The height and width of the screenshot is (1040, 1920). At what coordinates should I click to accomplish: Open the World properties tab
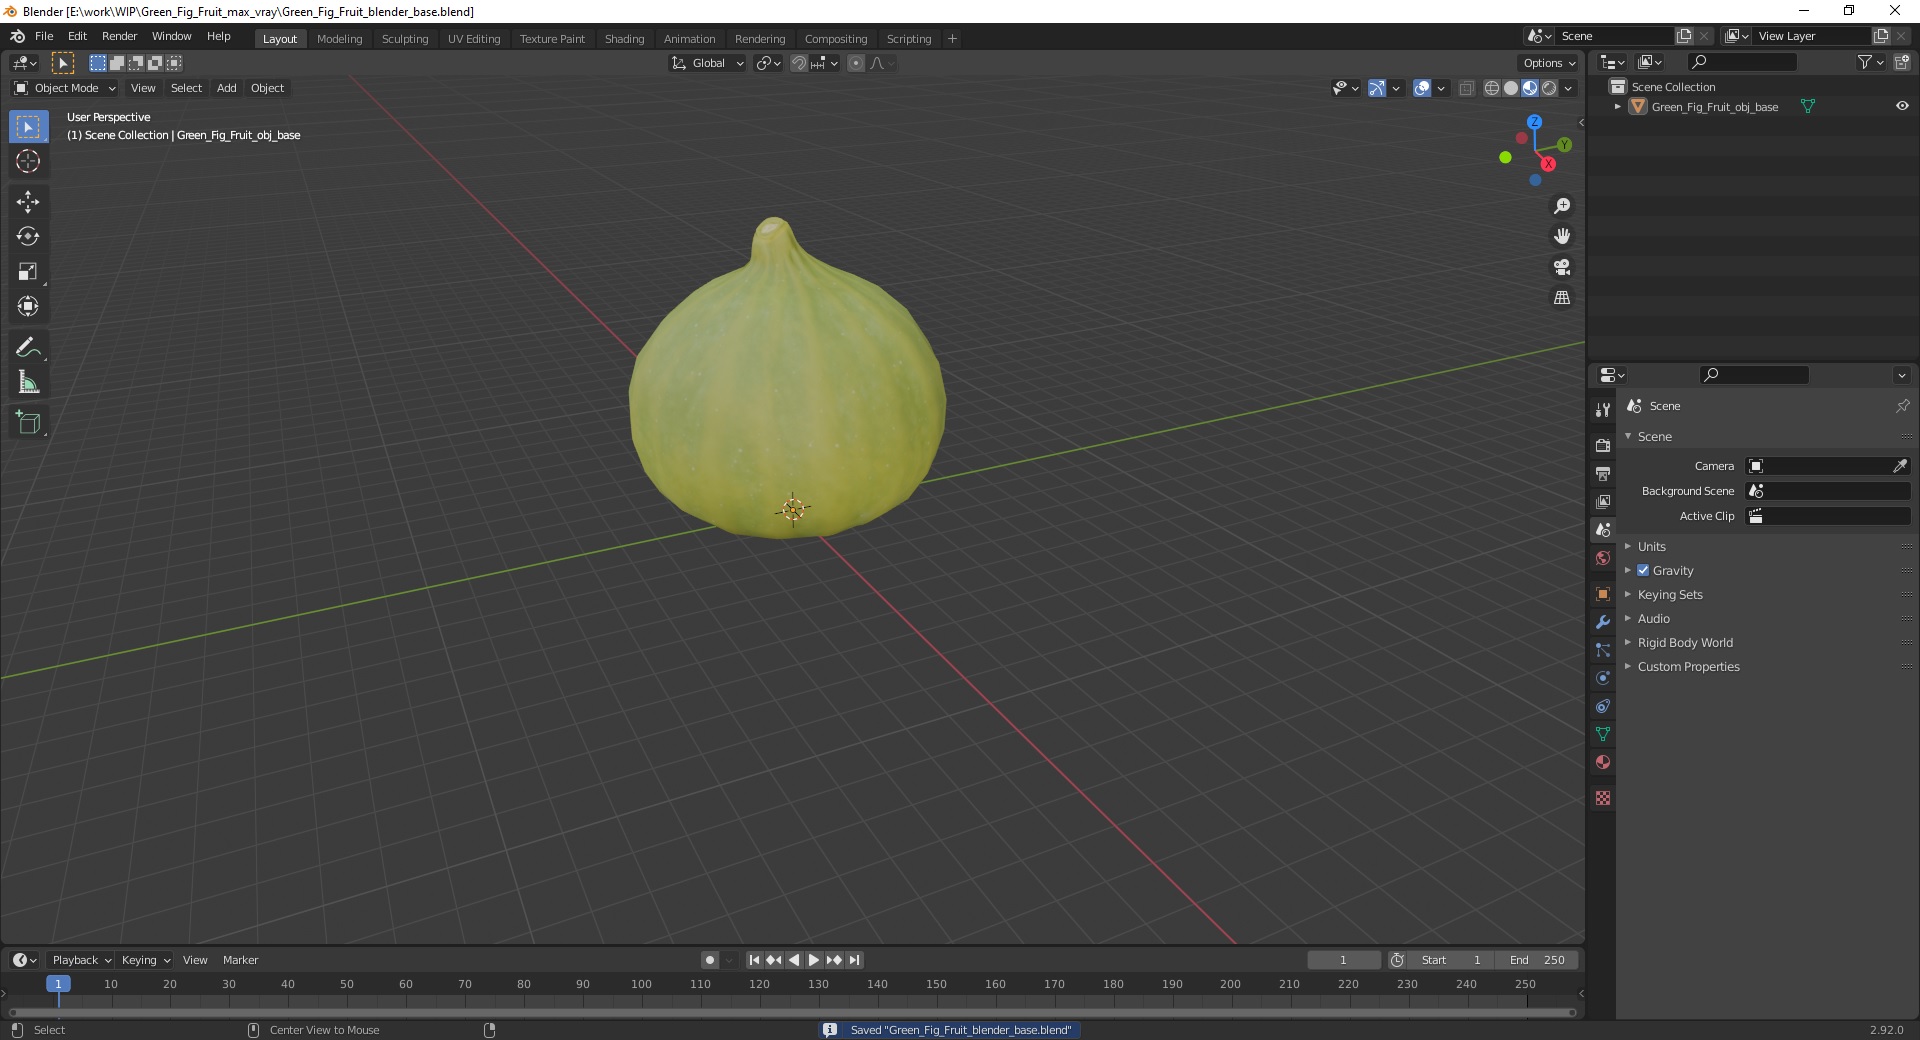[x=1603, y=558]
